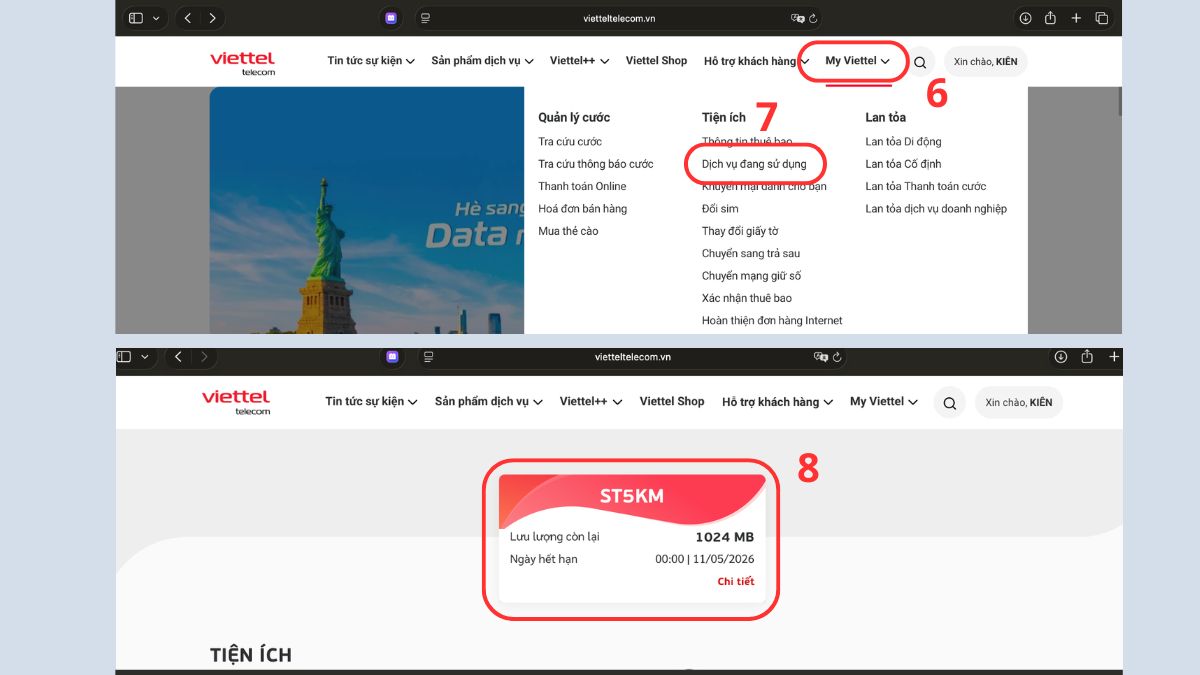Open Lan tỏa dịch vụ doanh nghiệp link
The height and width of the screenshot is (675, 1200).
[936, 209]
